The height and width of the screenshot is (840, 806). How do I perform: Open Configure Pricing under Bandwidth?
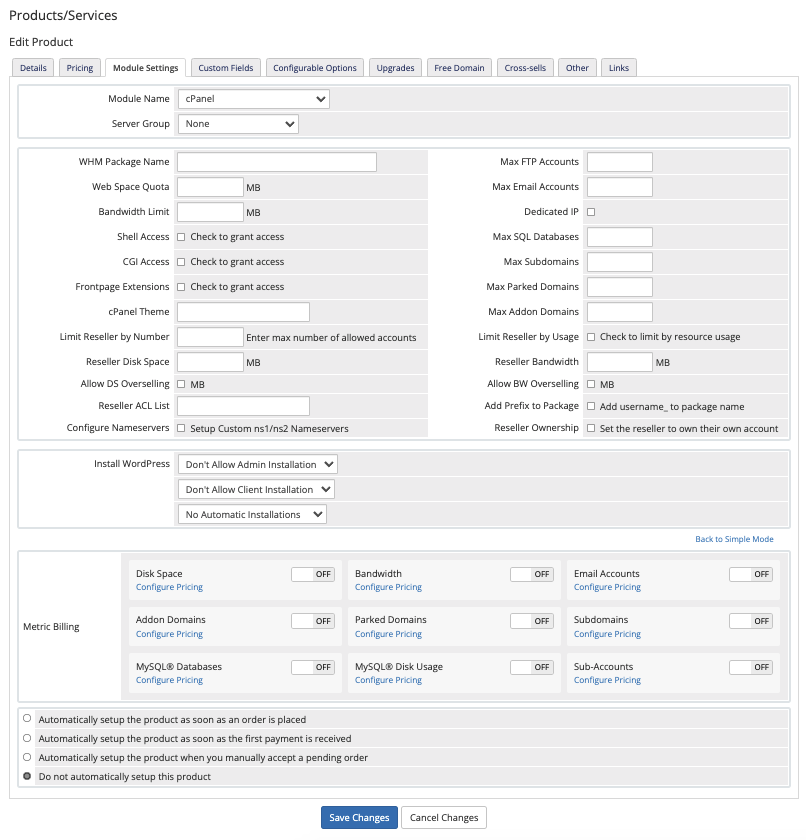(388, 587)
